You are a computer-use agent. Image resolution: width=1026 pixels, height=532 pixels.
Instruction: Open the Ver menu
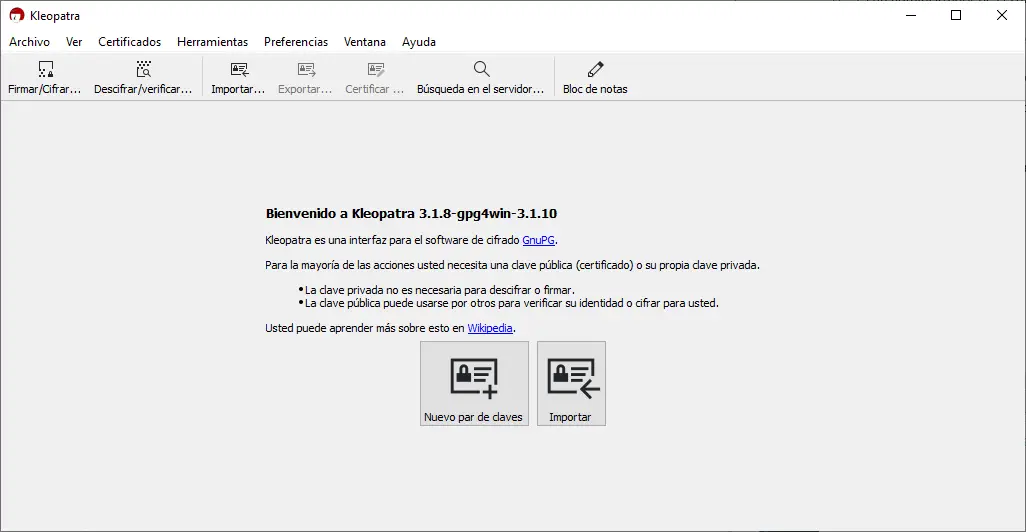(74, 42)
